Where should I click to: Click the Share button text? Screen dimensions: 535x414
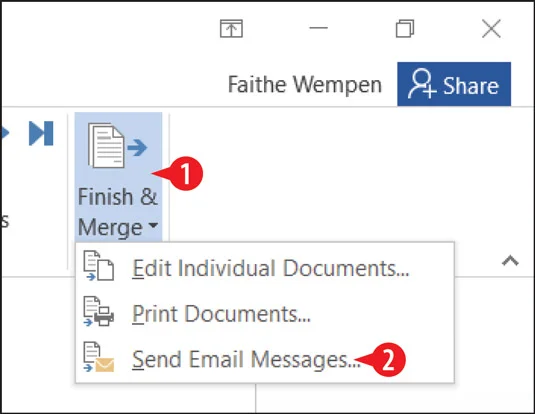tap(471, 86)
